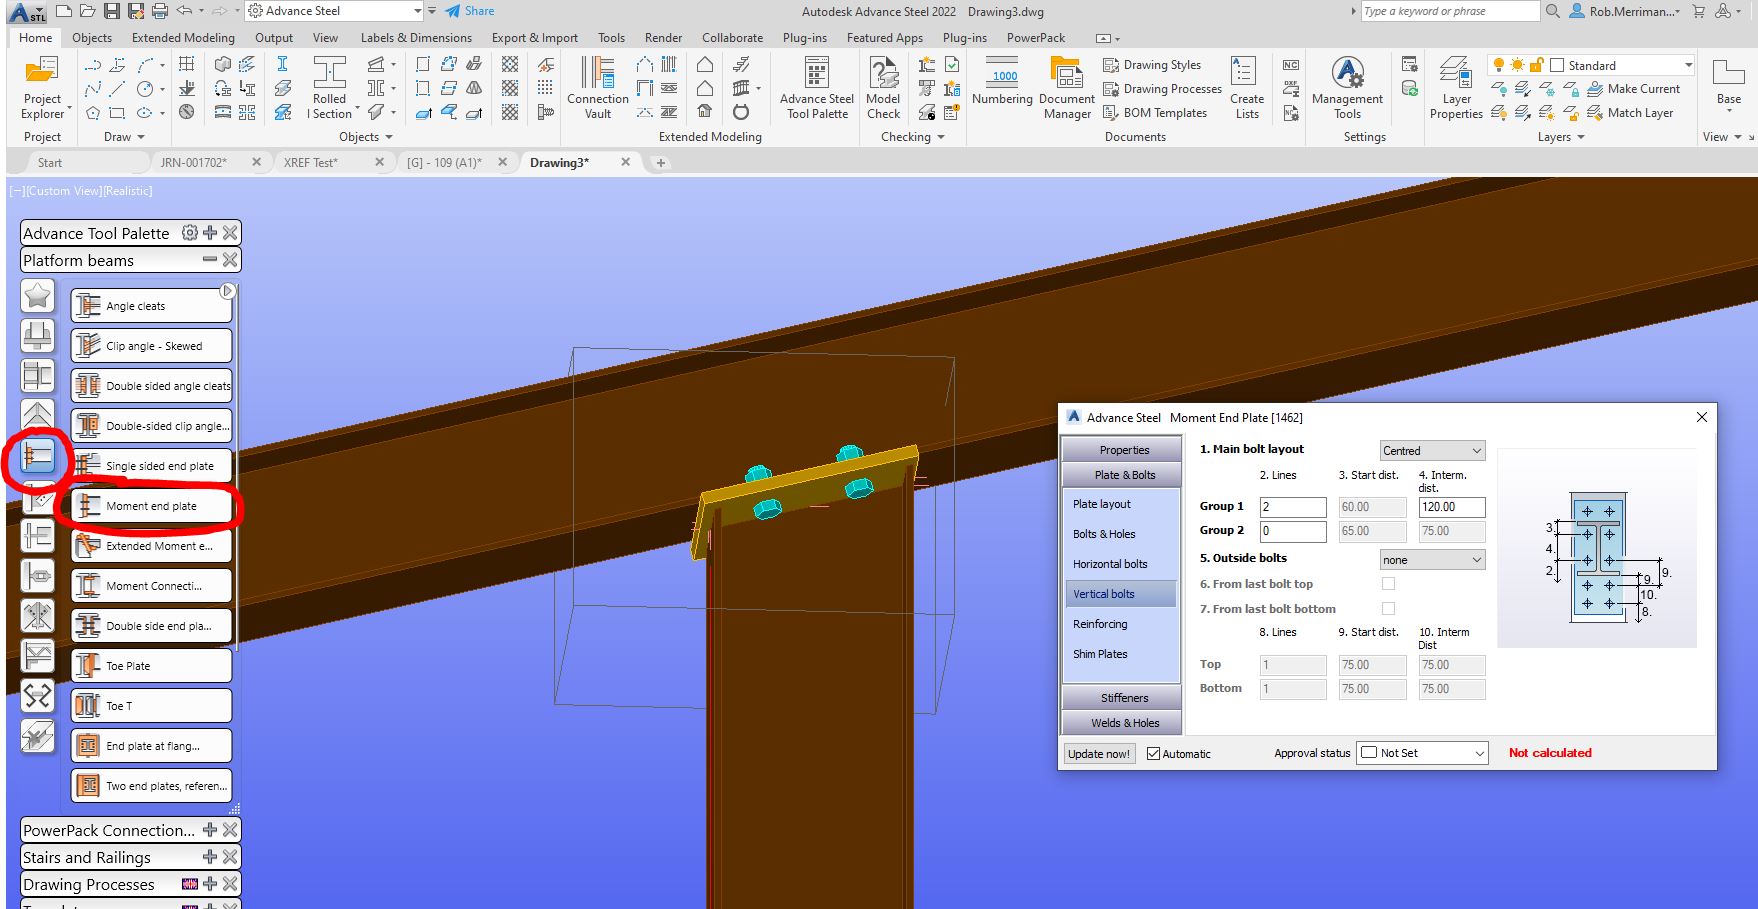Add new drawing tab with plus
This screenshot has width=1758, height=909.
click(661, 163)
